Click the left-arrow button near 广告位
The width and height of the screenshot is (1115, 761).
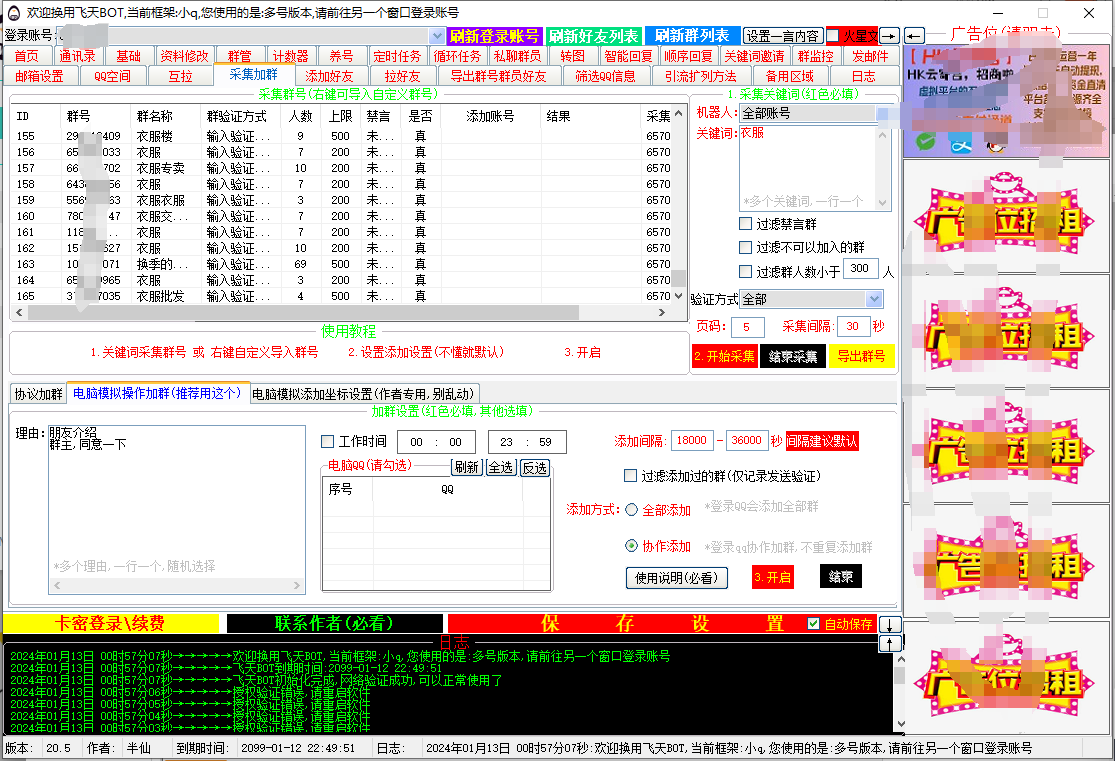click(x=914, y=36)
